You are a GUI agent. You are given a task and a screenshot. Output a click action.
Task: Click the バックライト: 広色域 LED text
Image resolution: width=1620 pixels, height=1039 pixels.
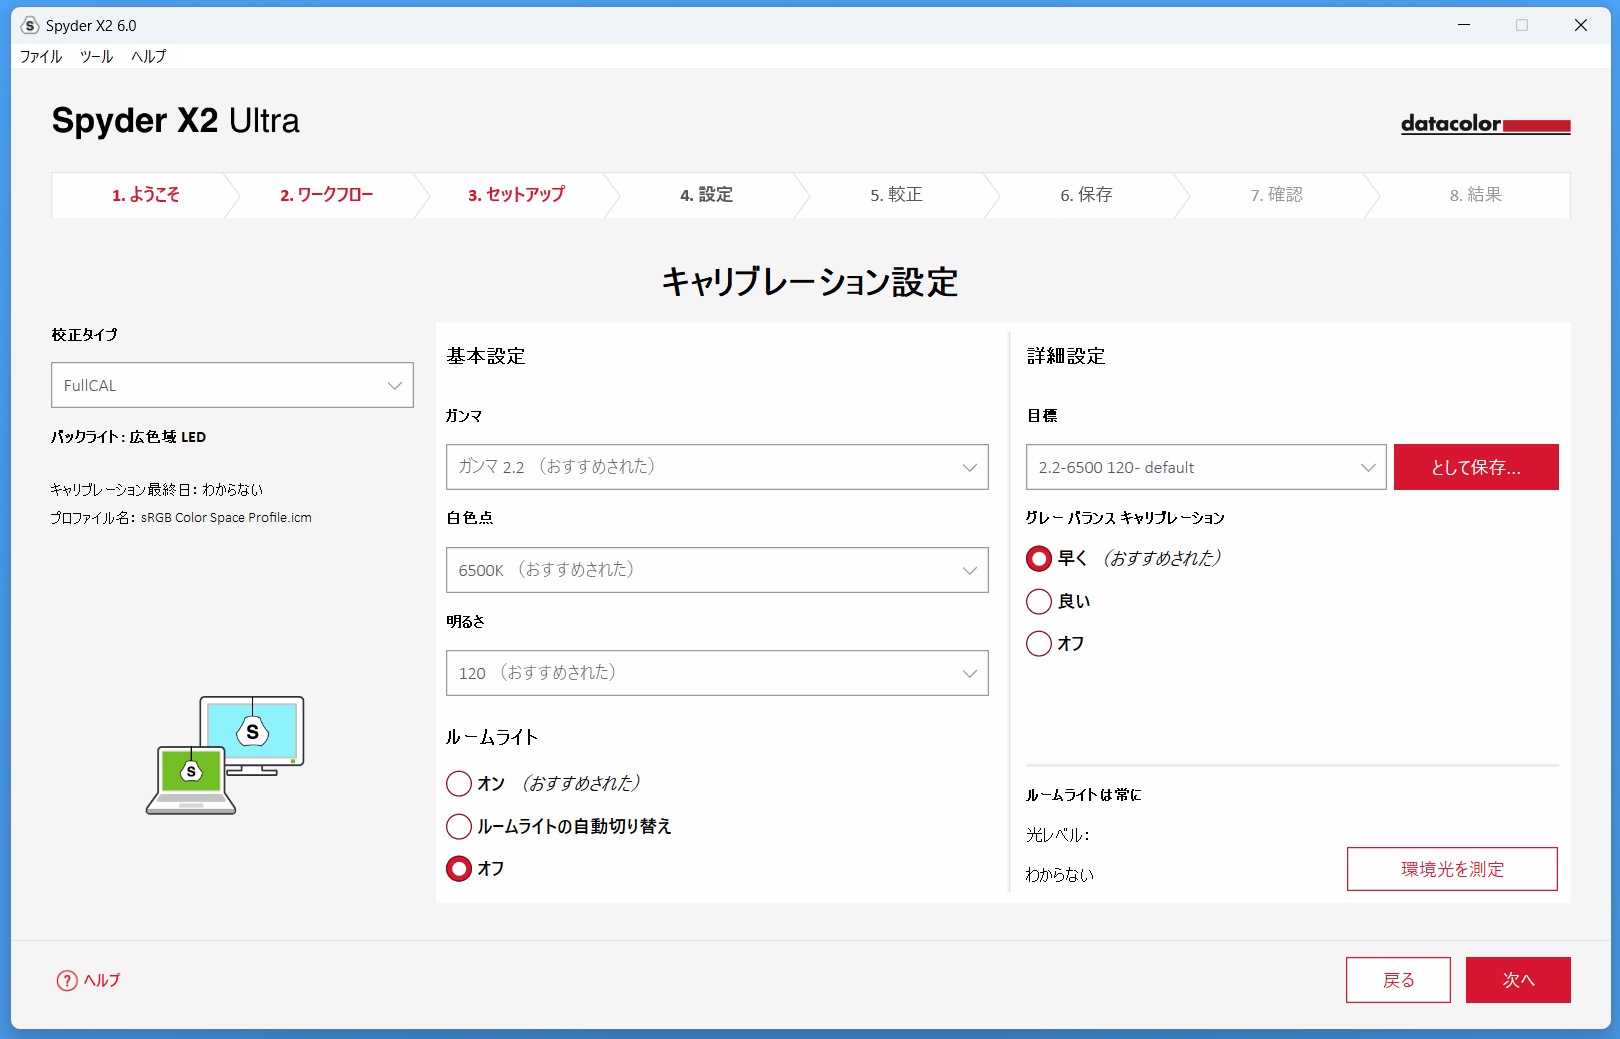point(129,437)
